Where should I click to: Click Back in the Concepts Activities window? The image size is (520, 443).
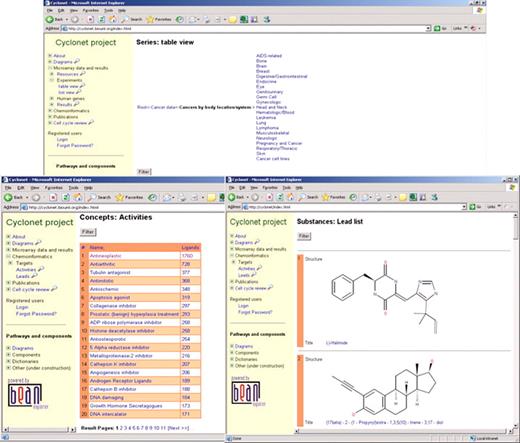pos(13,198)
